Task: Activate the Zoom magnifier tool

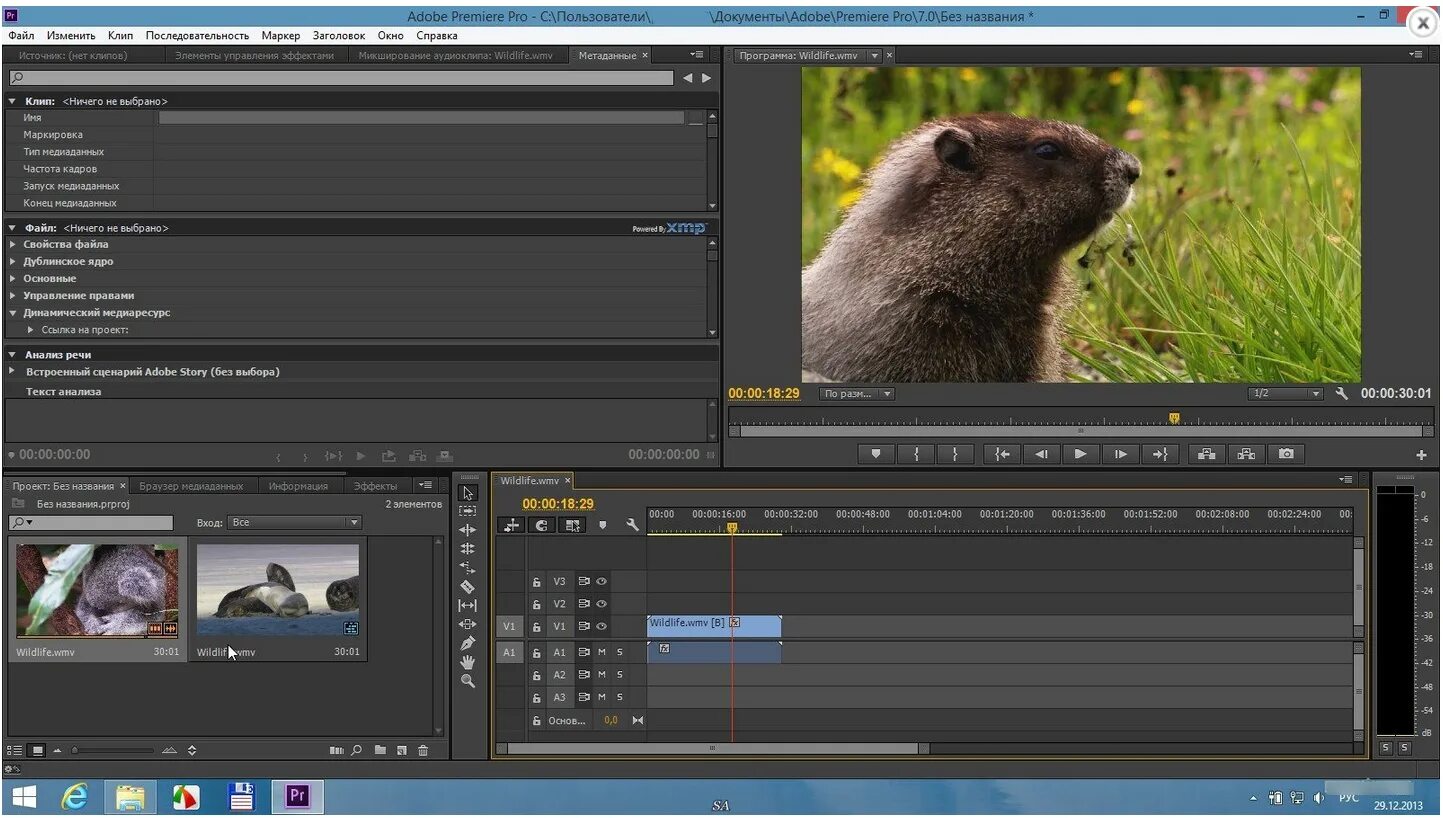Action: point(467,681)
